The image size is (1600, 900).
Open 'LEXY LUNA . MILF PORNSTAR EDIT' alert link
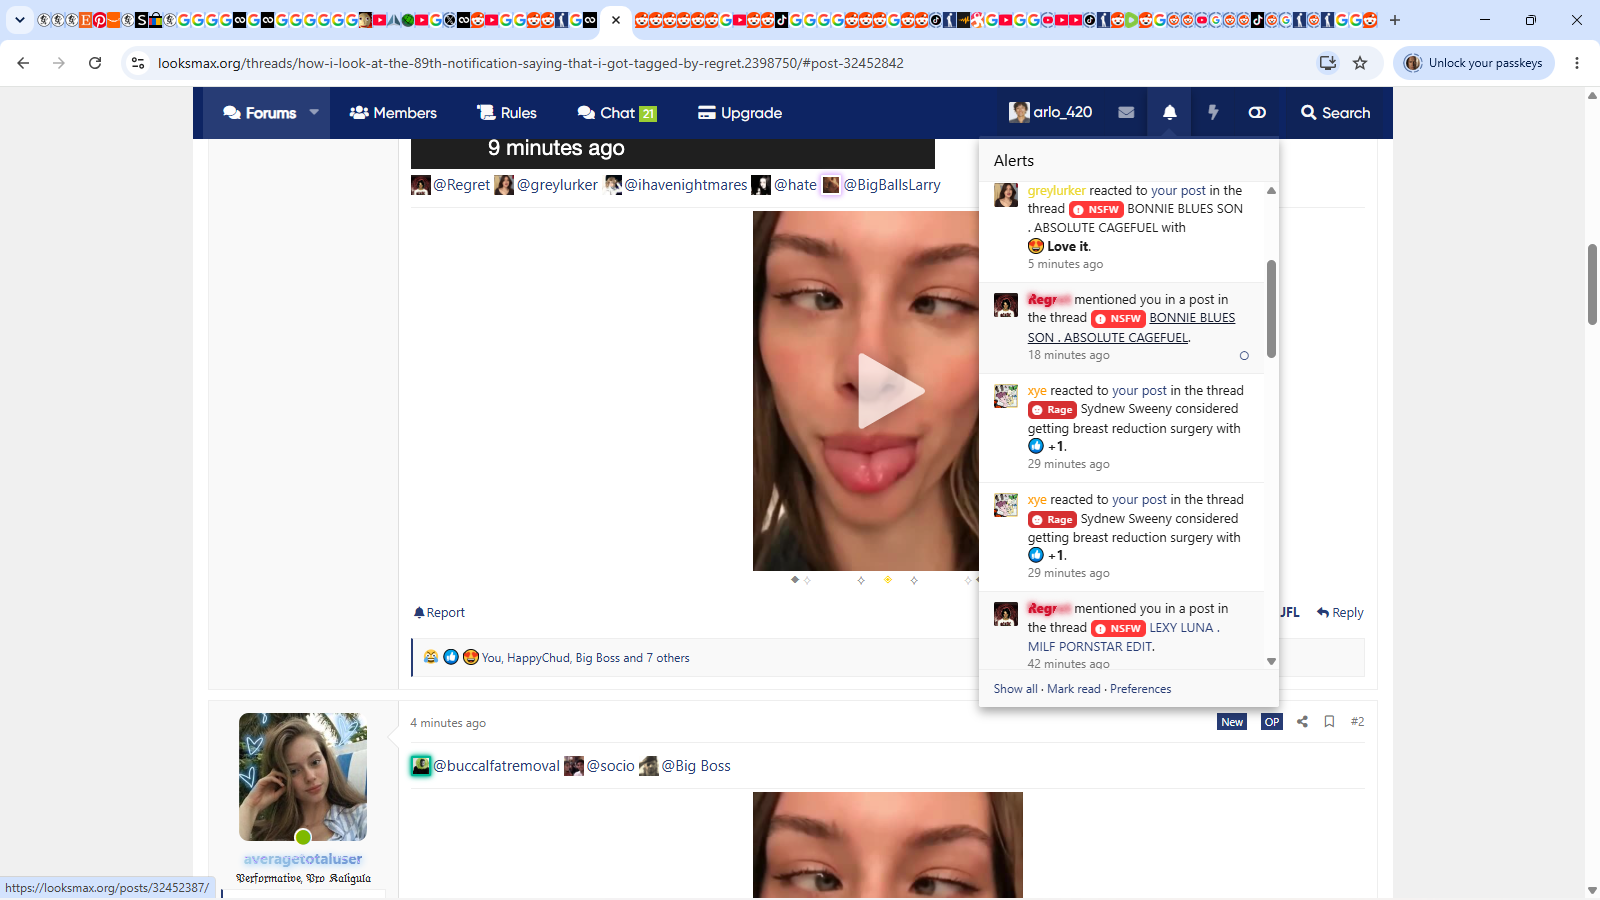[1124, 637]
